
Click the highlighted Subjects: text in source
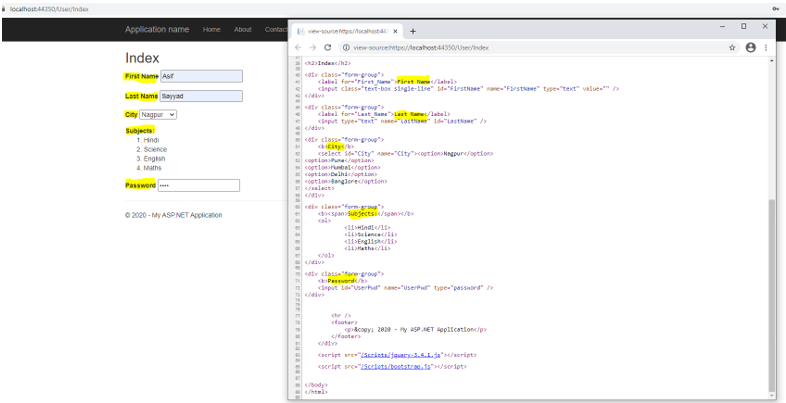[x=362, y=214]
